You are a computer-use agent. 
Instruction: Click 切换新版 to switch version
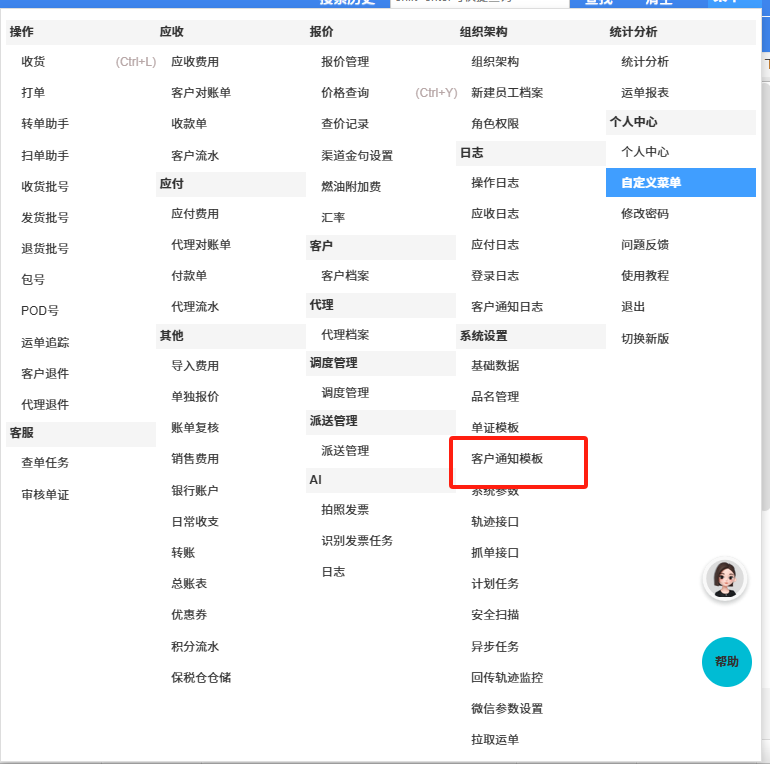pyautogui.click(x=645, y=339)
